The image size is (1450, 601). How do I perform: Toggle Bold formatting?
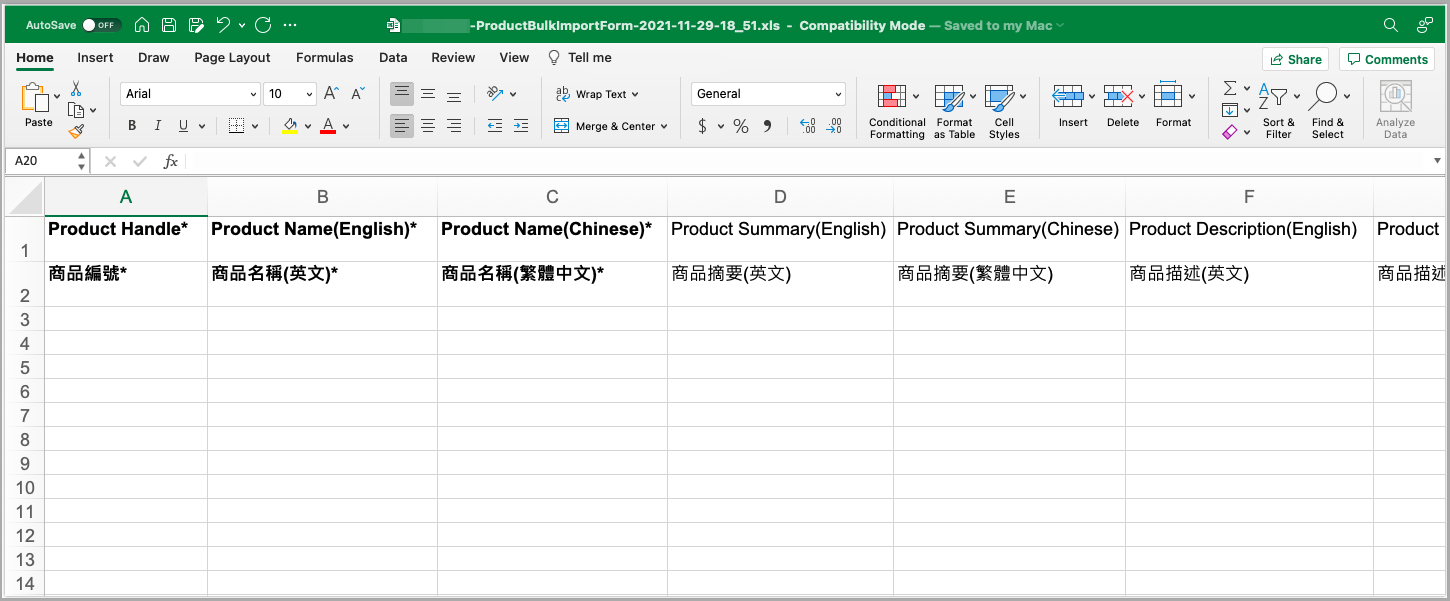pos(132,126)
